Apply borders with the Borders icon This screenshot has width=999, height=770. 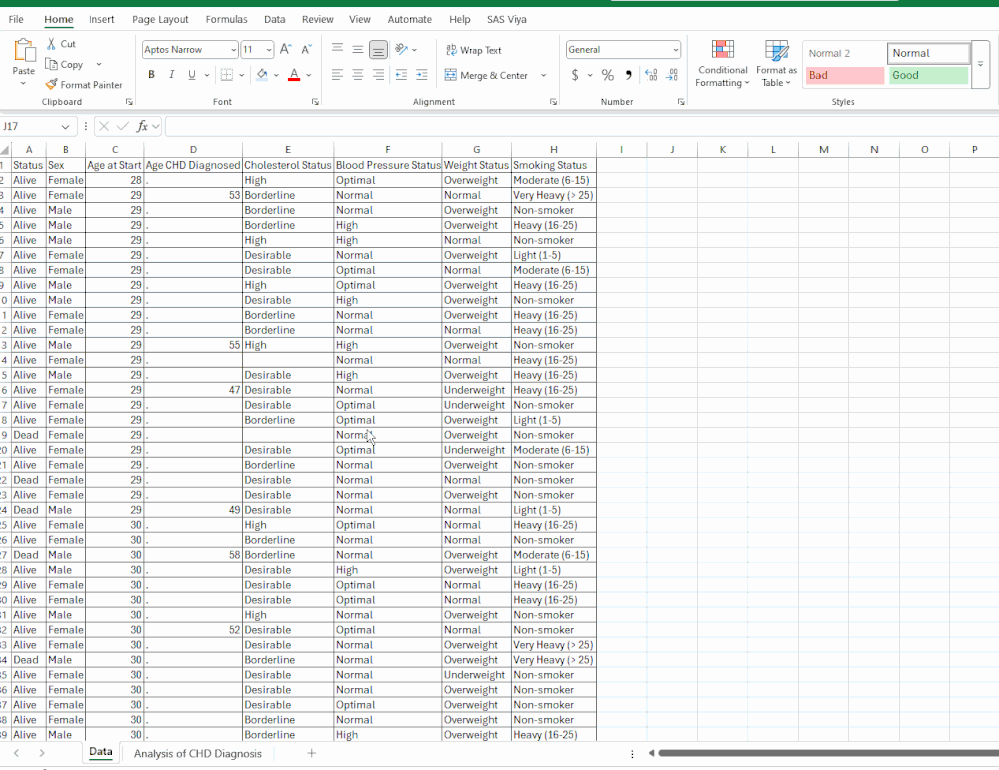tap(226, 75)
